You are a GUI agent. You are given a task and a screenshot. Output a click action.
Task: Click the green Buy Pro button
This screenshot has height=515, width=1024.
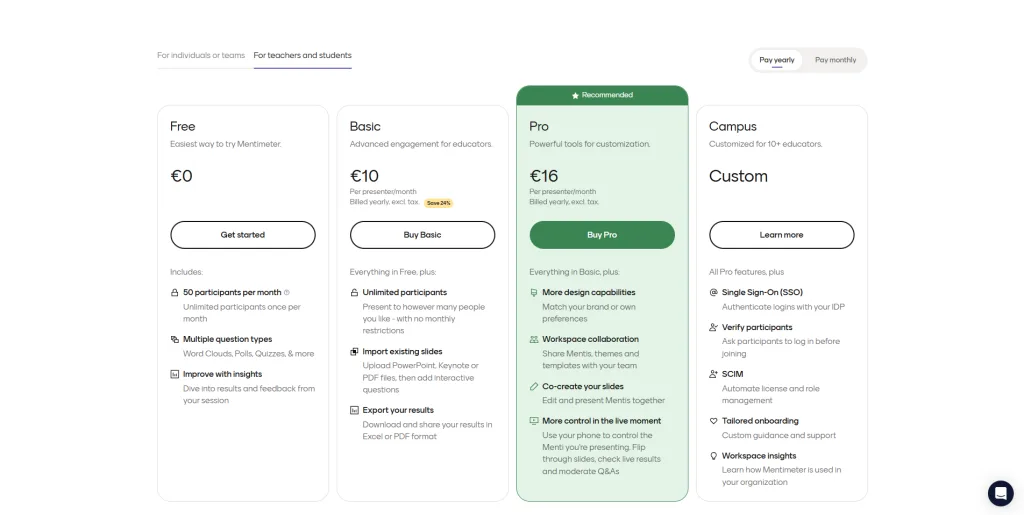coord(602,235)
